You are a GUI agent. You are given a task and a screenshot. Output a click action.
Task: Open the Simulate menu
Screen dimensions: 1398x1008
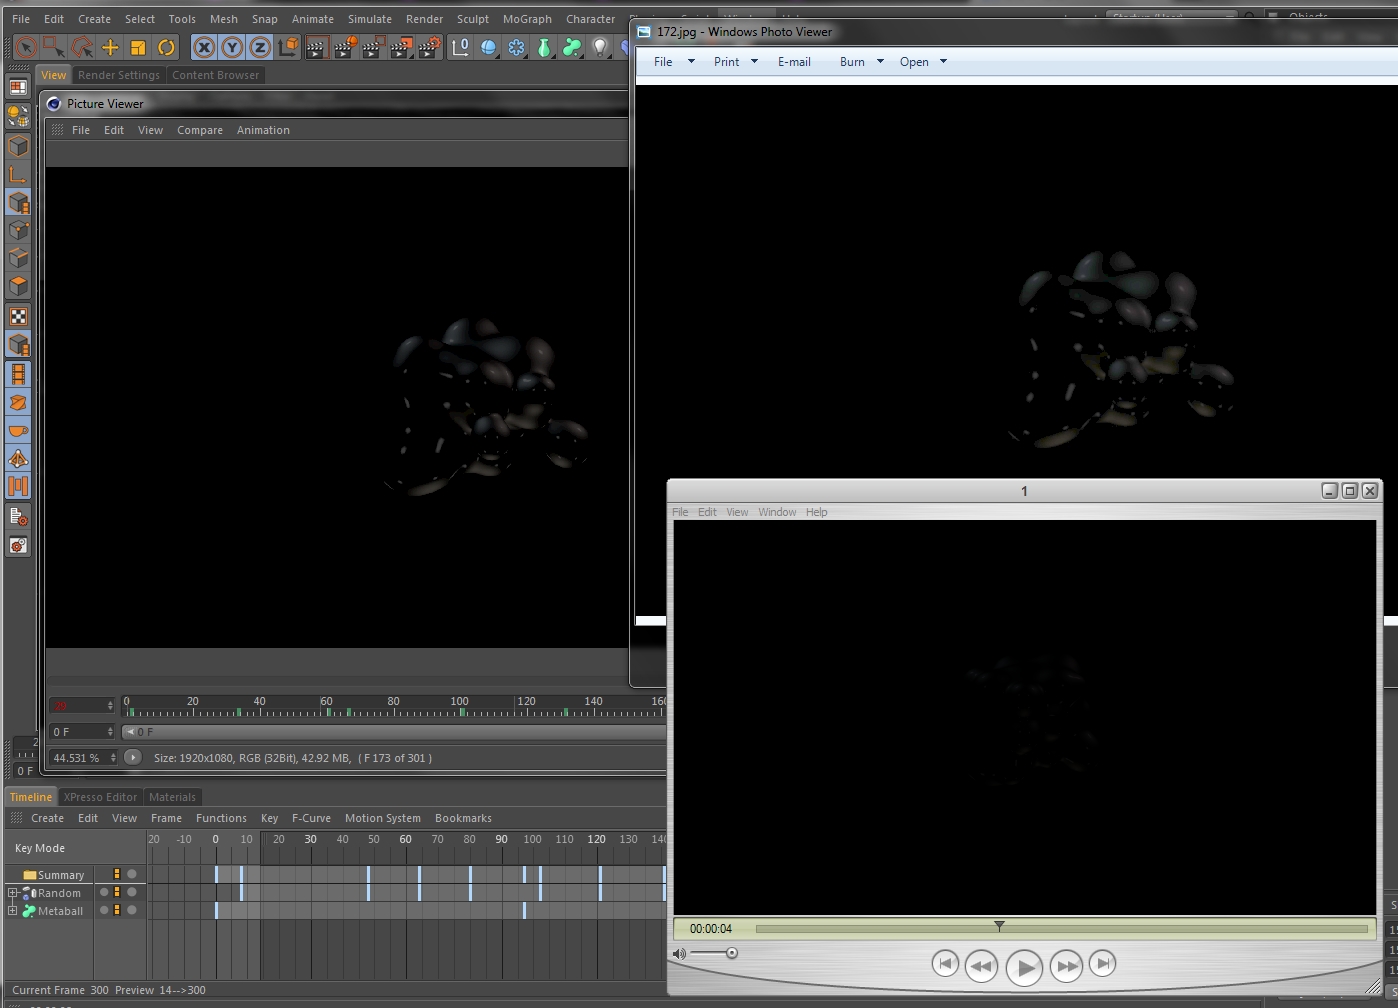(370, 19)
